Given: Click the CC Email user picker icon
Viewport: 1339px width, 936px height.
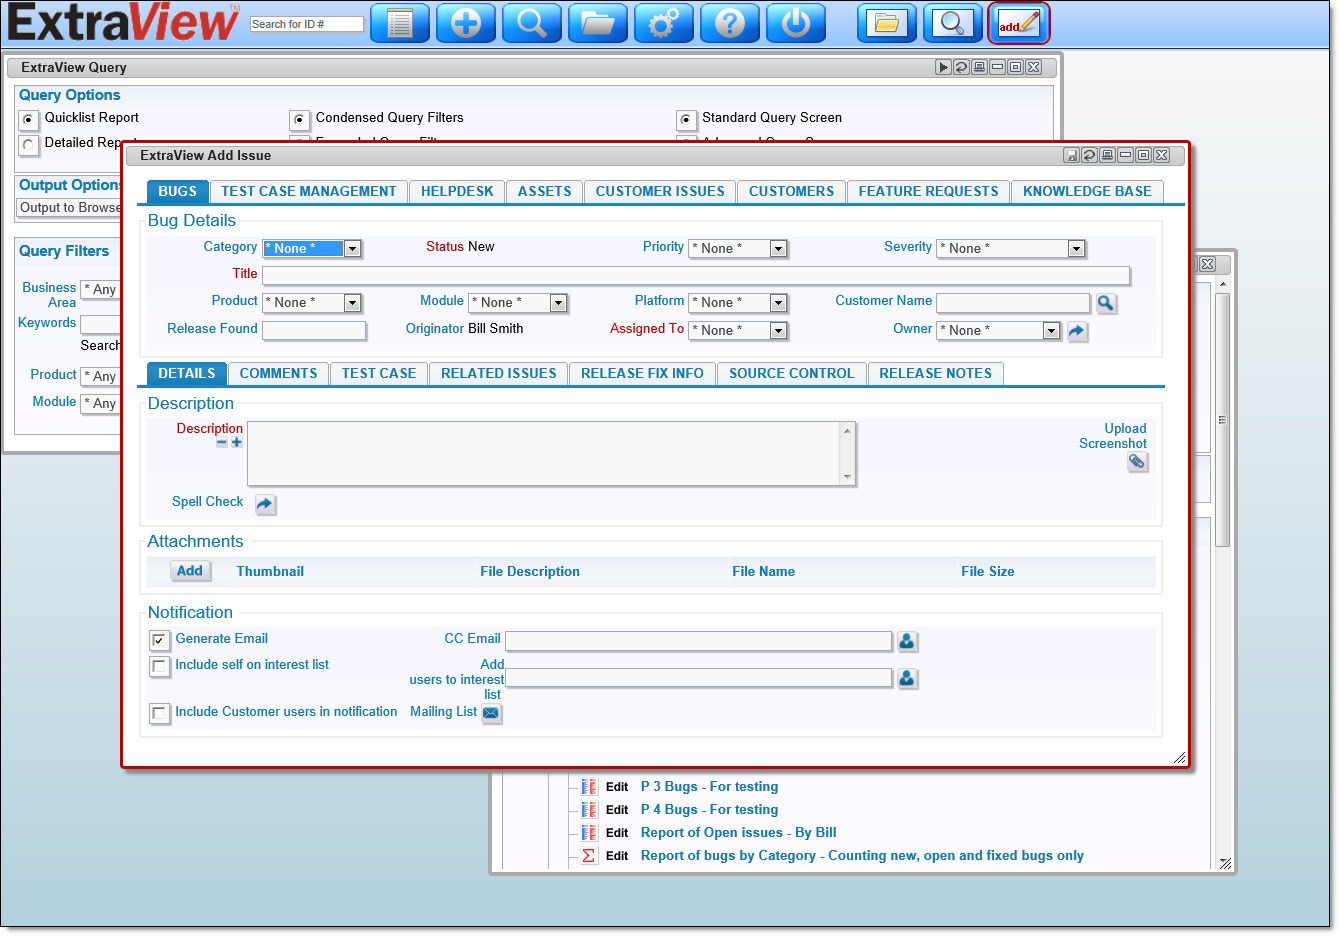Looking at the screenshot, I should [906, 641].
